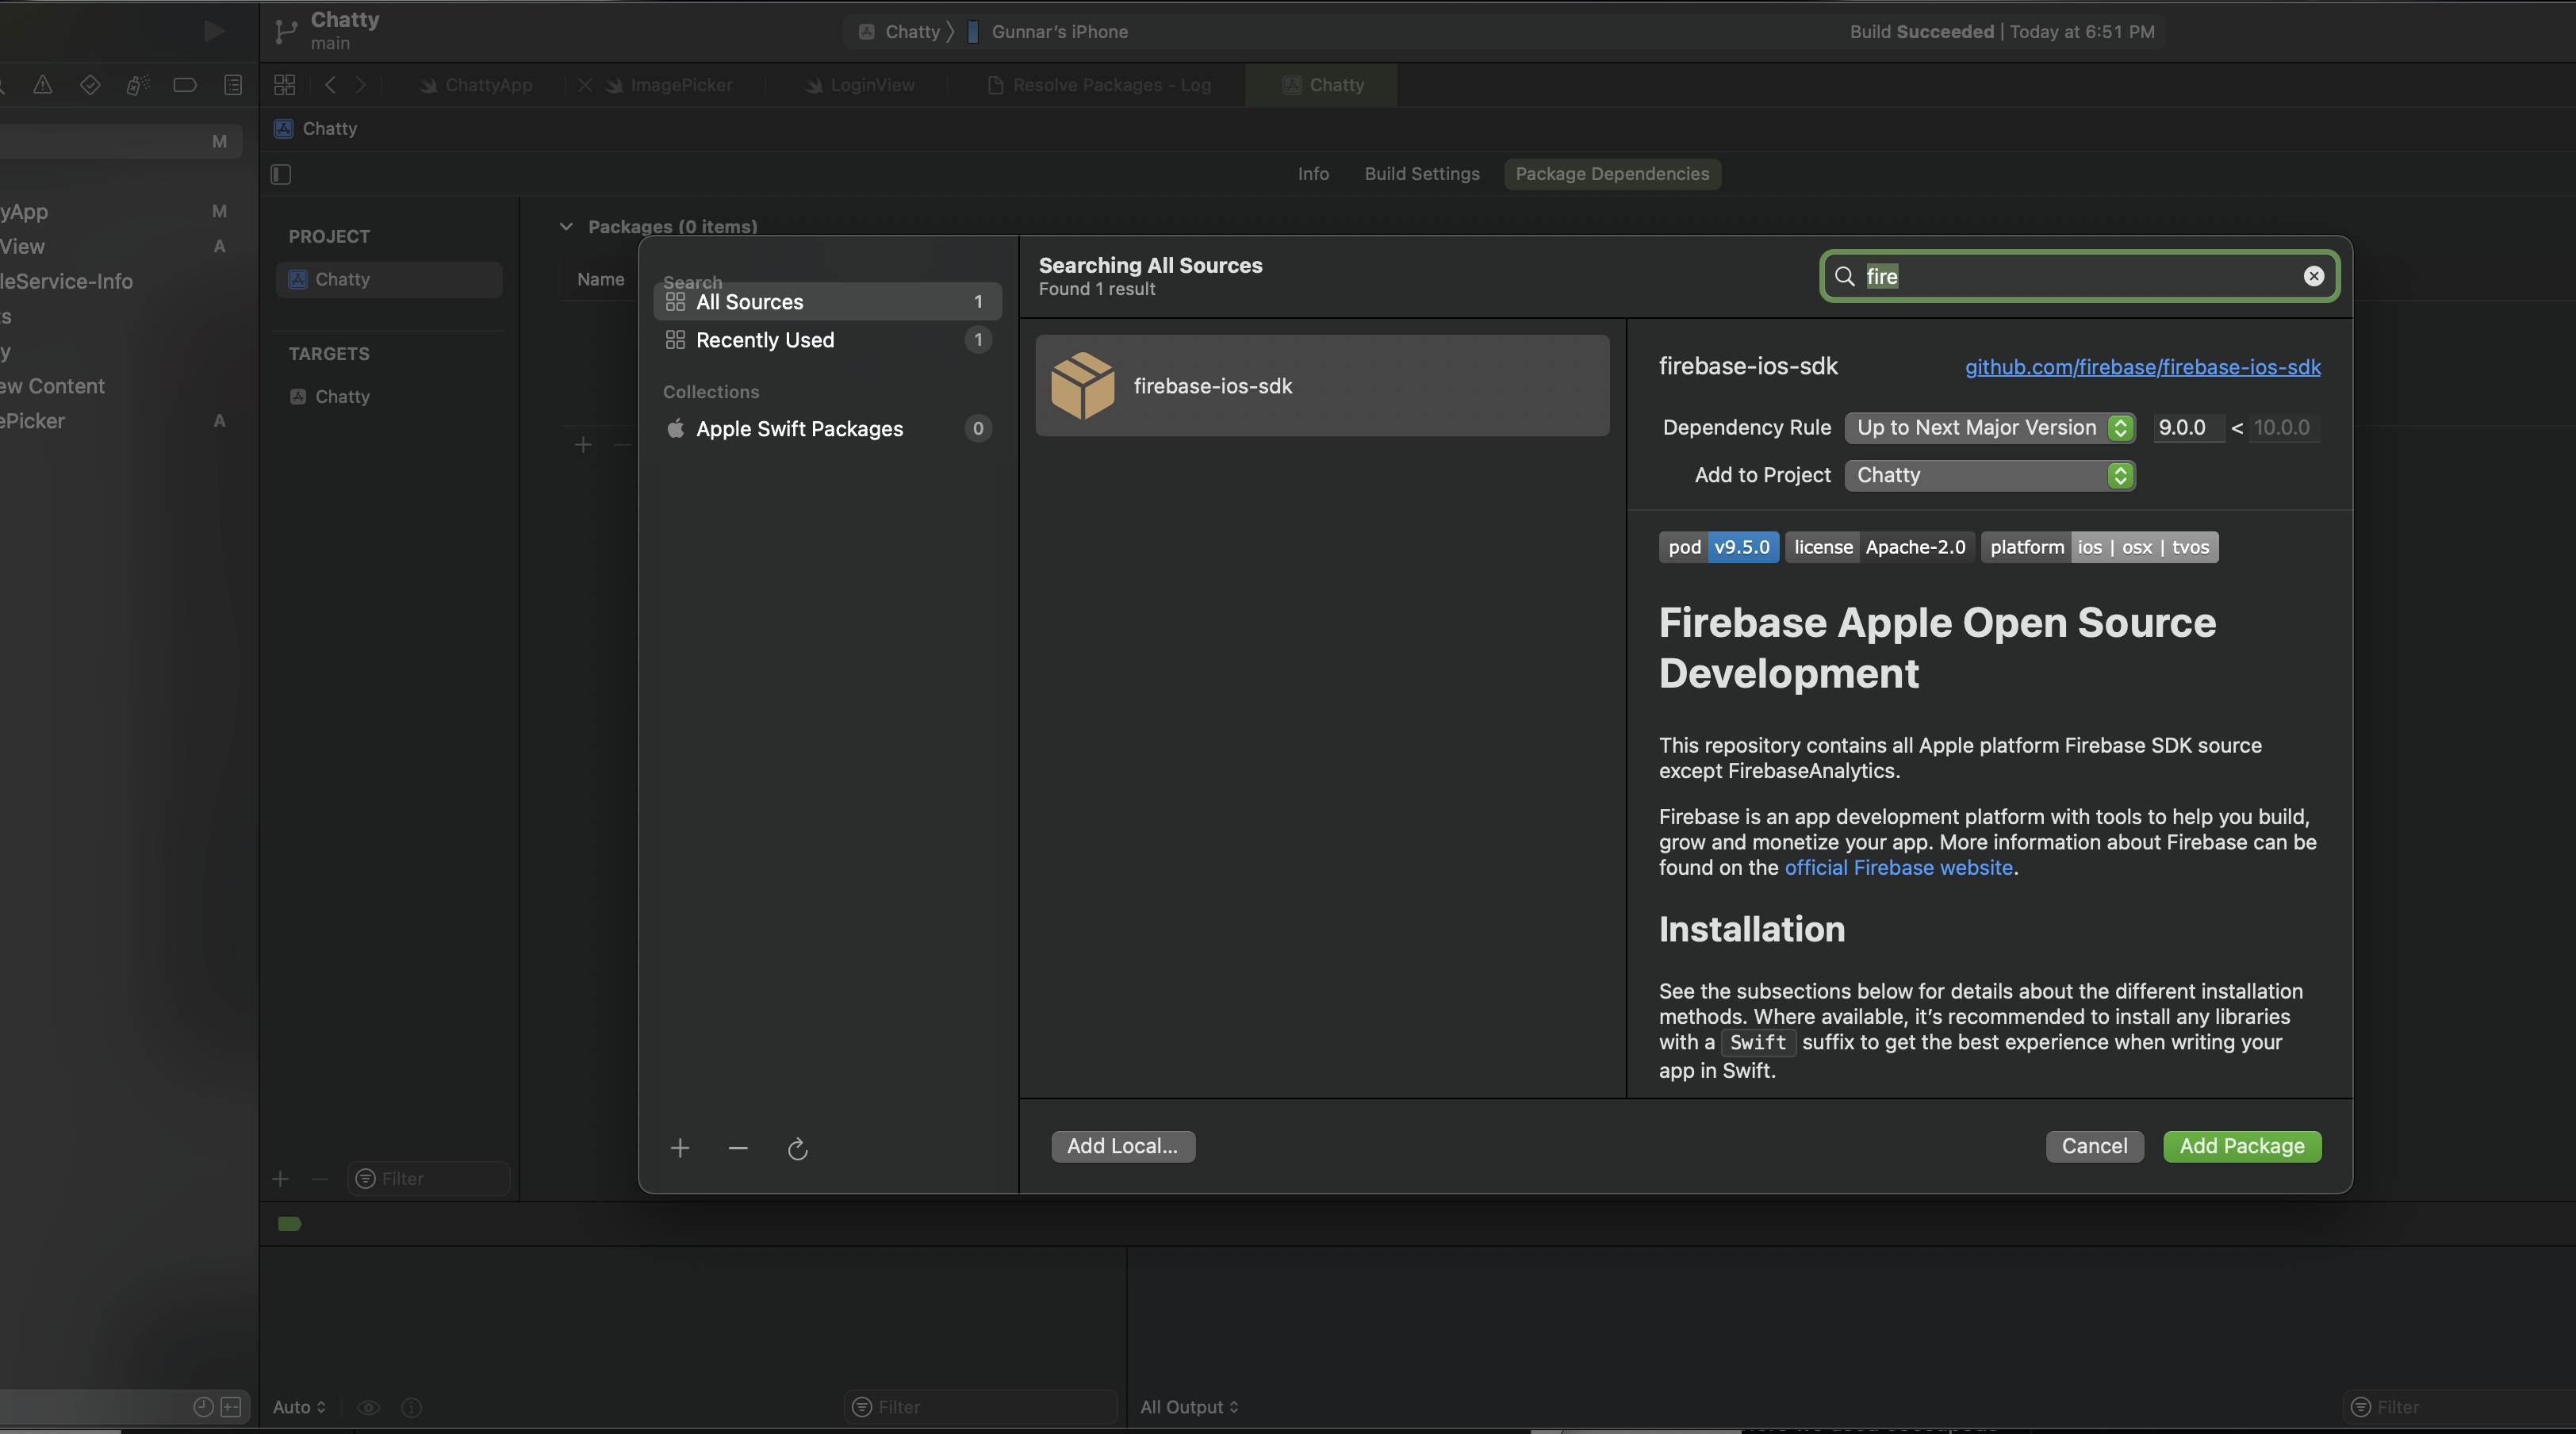Image resolution: width=2576 pixels, height=1434 pixels.
Task: Select All Sources in the sidebar
Action: pyautogui.click(x=827, y=301)
